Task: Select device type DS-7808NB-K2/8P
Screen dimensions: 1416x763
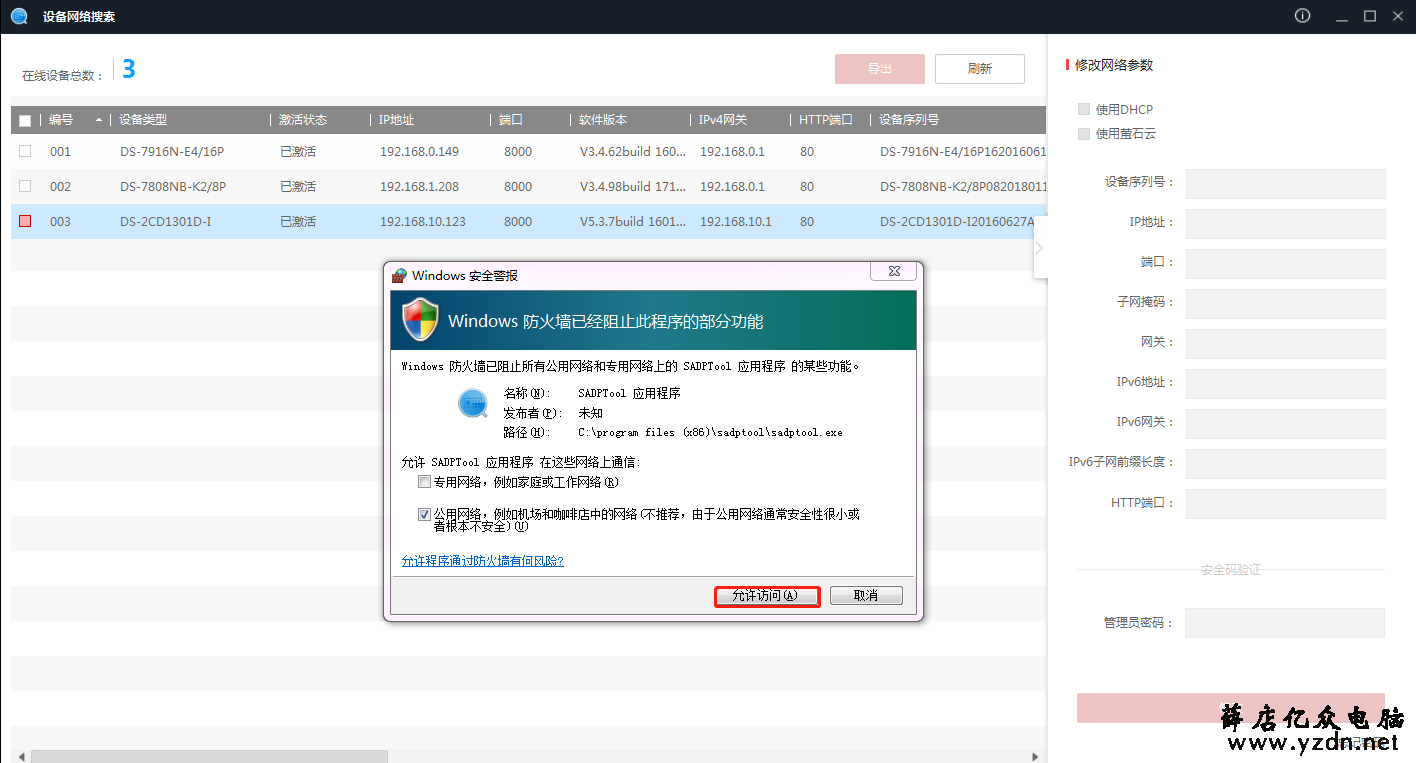Action: point(173,187)
